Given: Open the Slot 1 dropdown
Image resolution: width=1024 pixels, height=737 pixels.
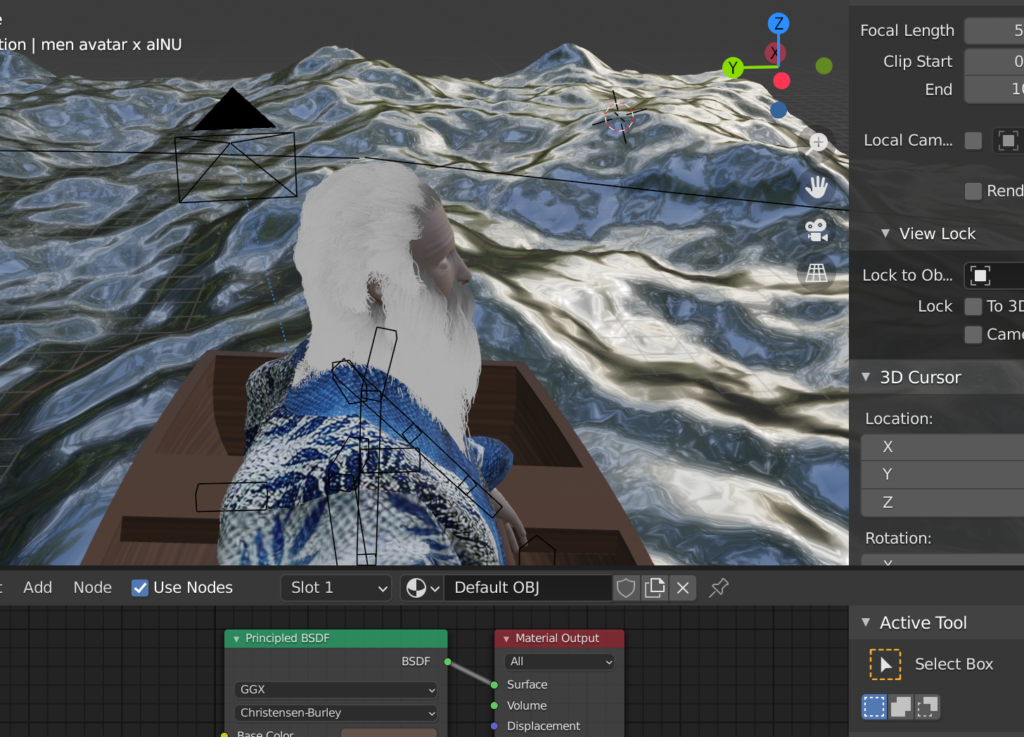Looking at the screenshot, I should click(336, 588).
